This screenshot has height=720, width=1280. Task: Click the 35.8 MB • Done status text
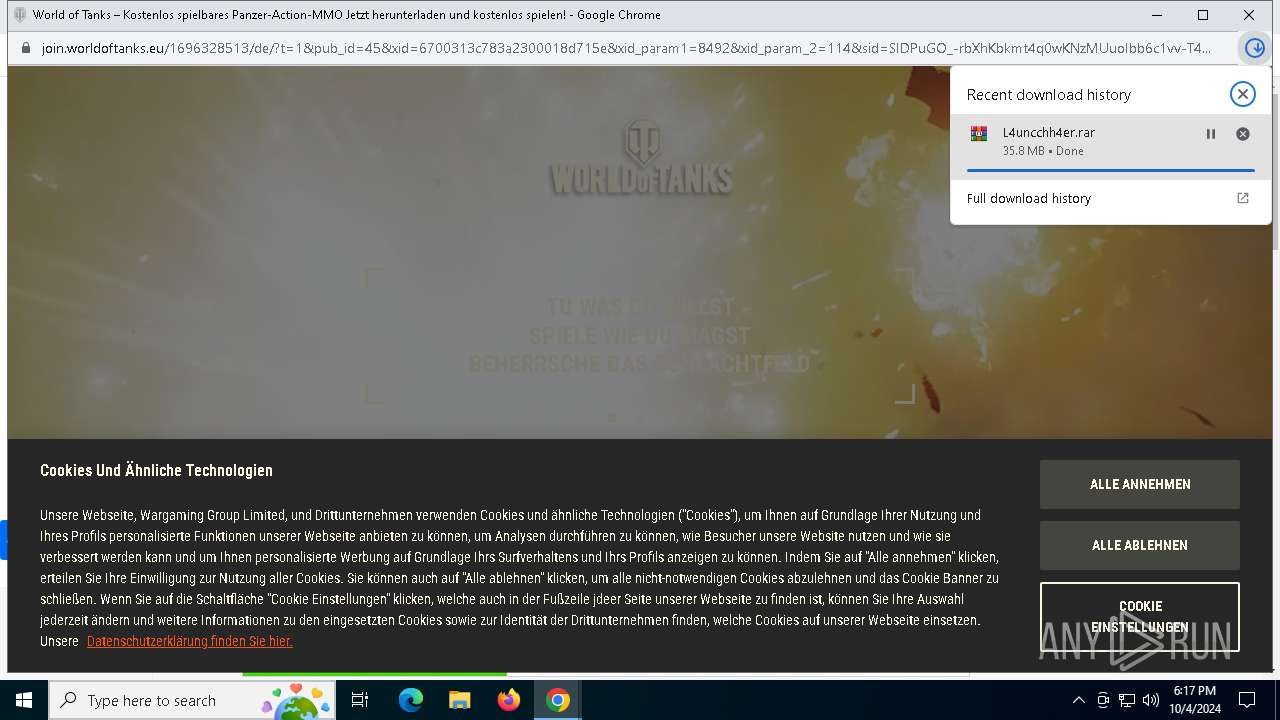point(1043,151)
